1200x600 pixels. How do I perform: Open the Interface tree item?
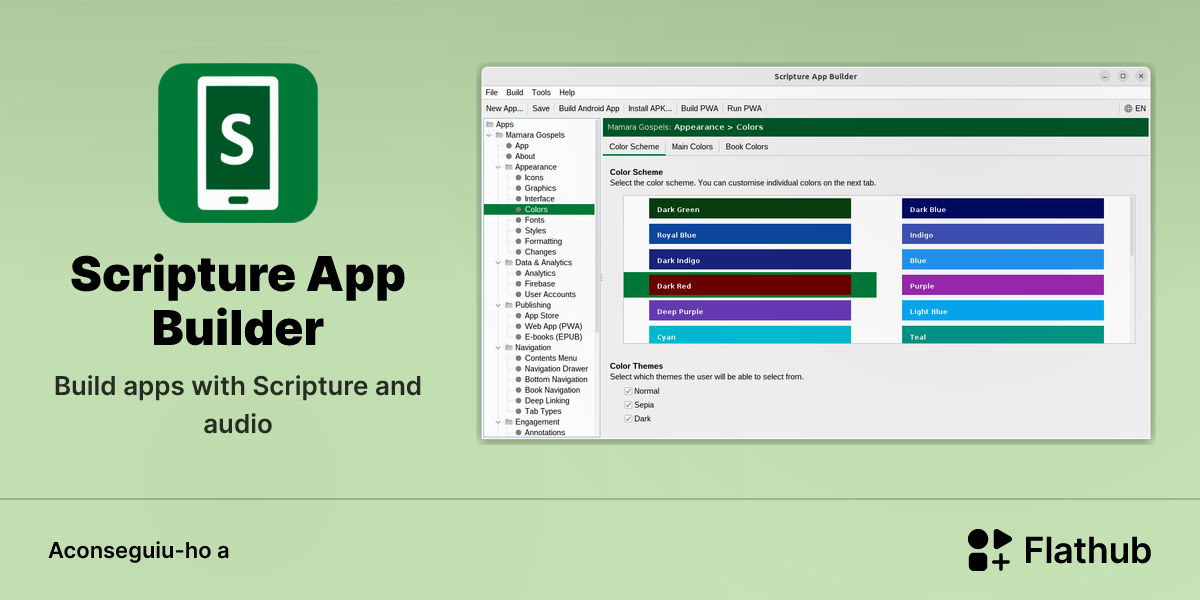click(539, 199)
